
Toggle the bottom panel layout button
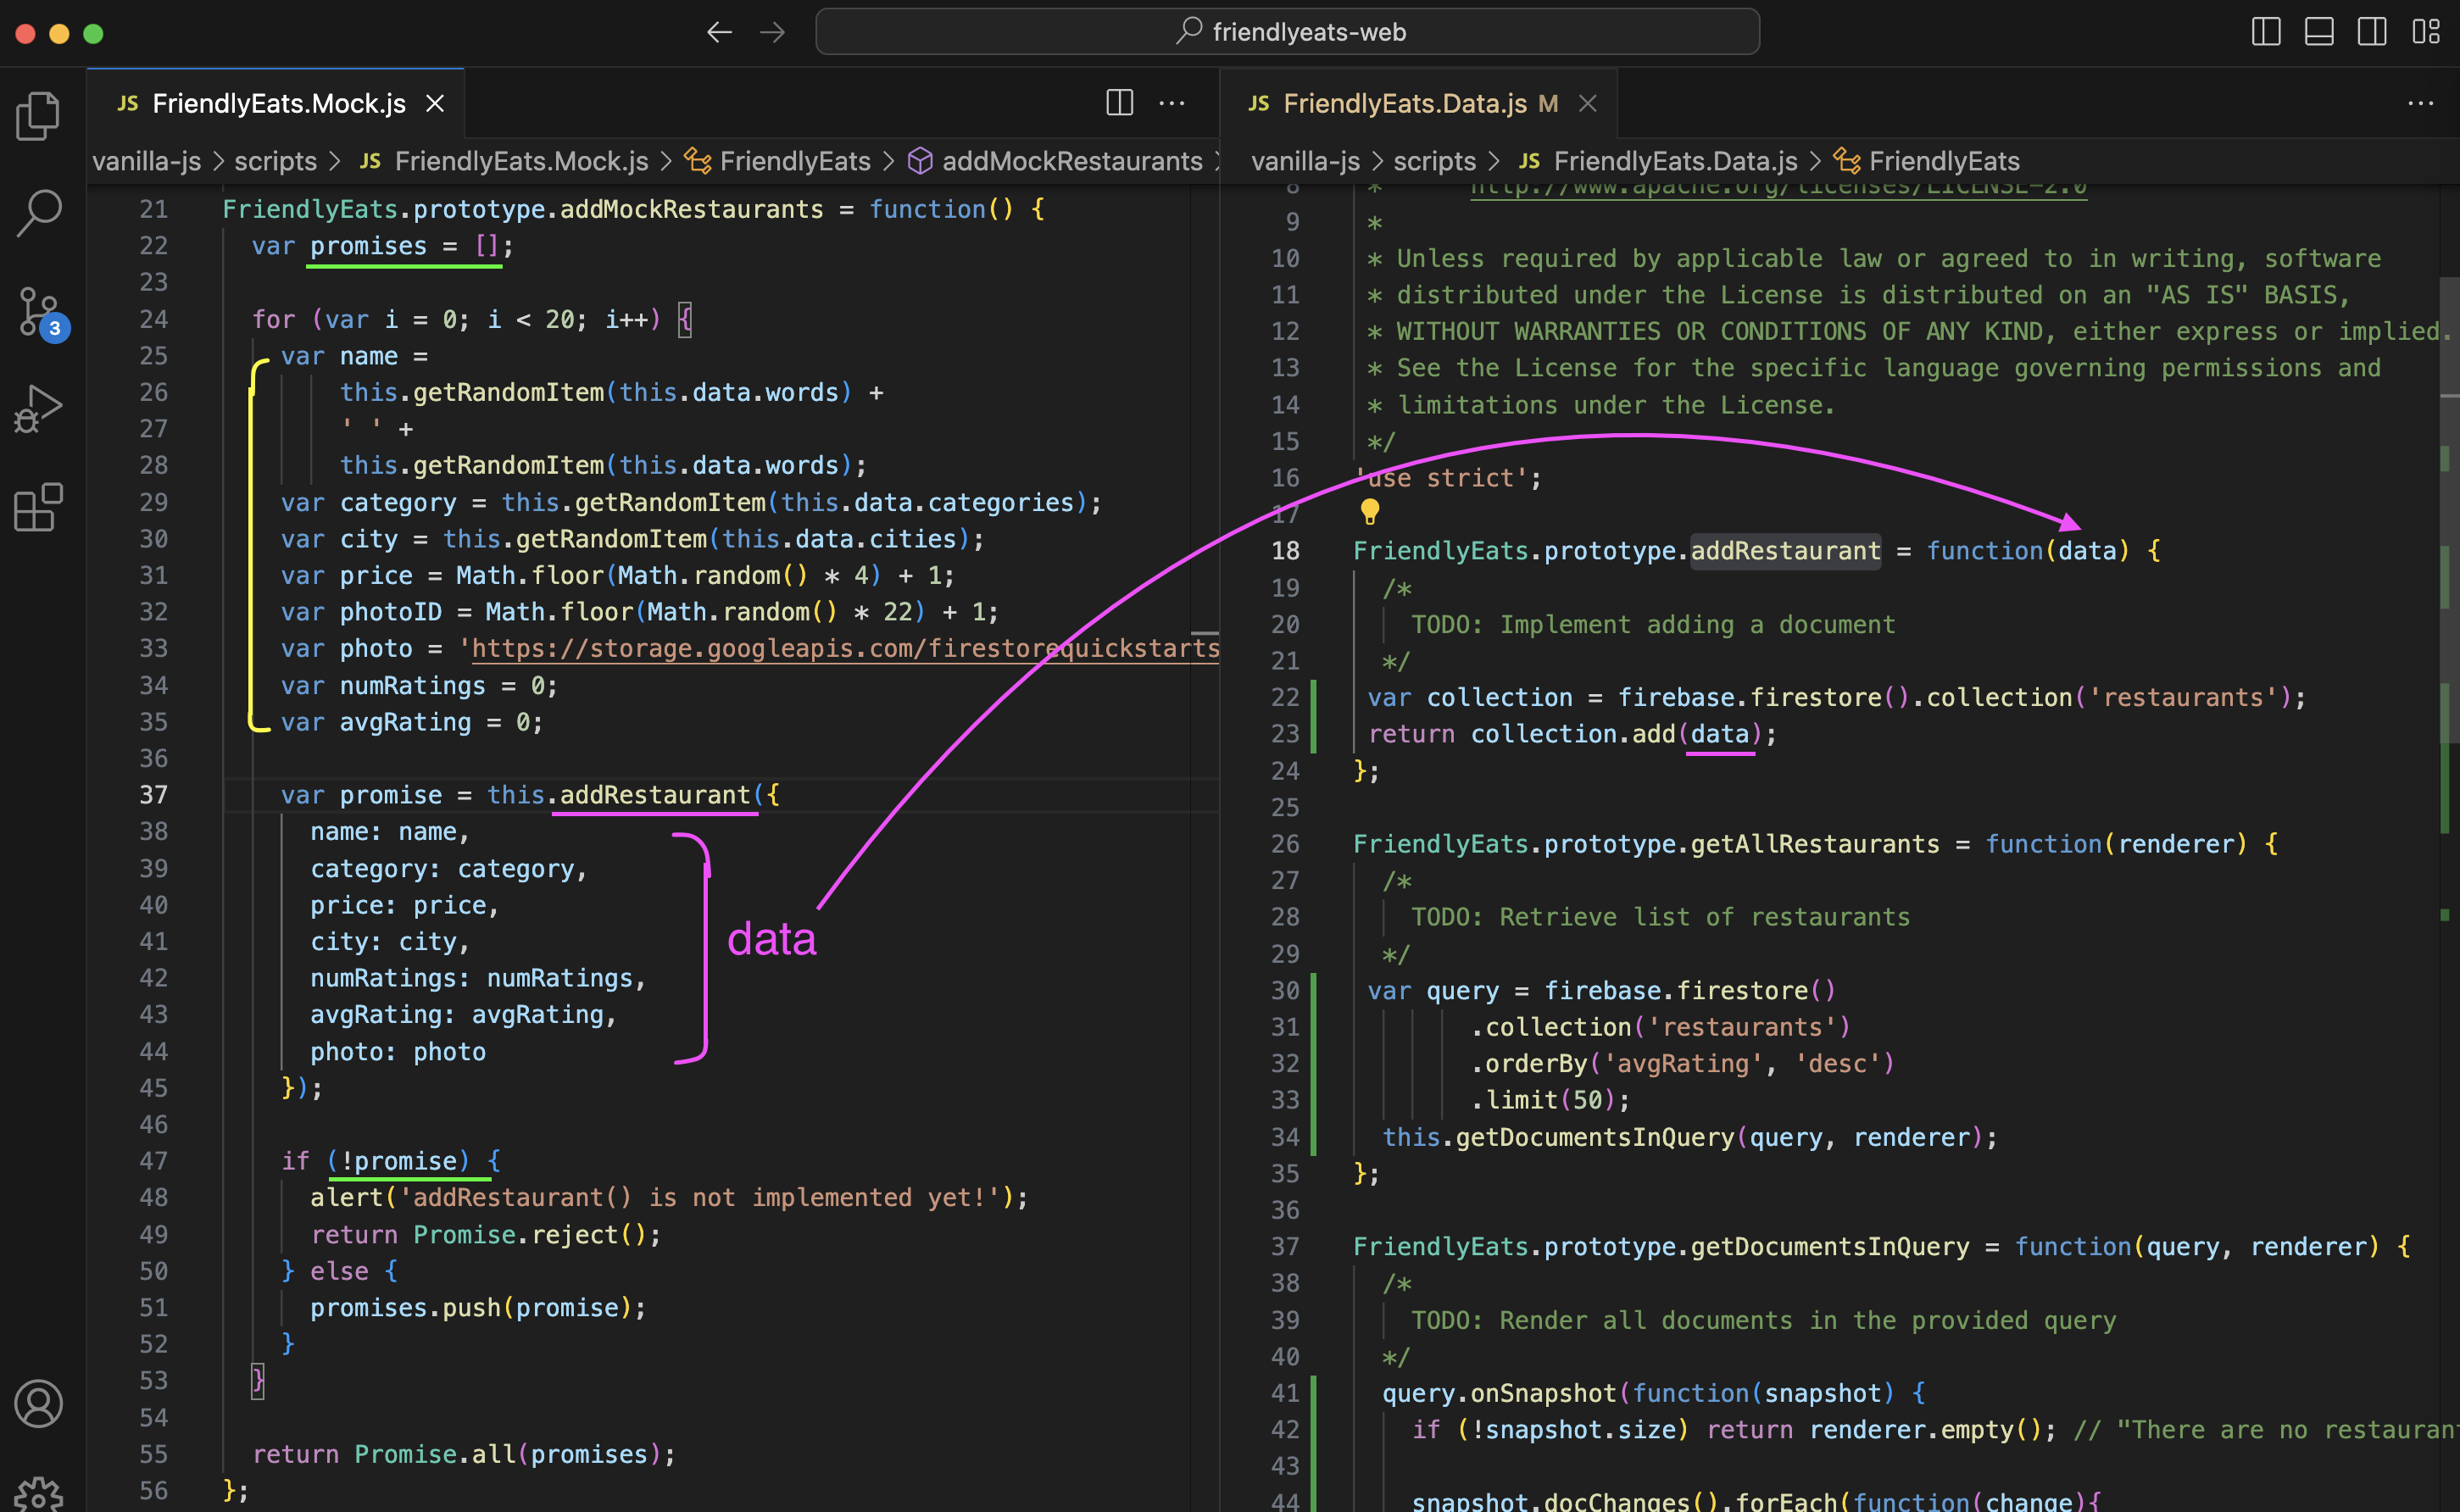(2318, 32)
